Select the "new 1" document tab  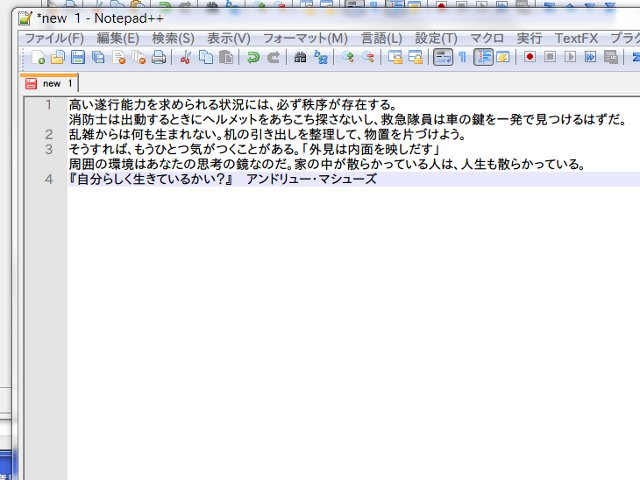[49, 83]
